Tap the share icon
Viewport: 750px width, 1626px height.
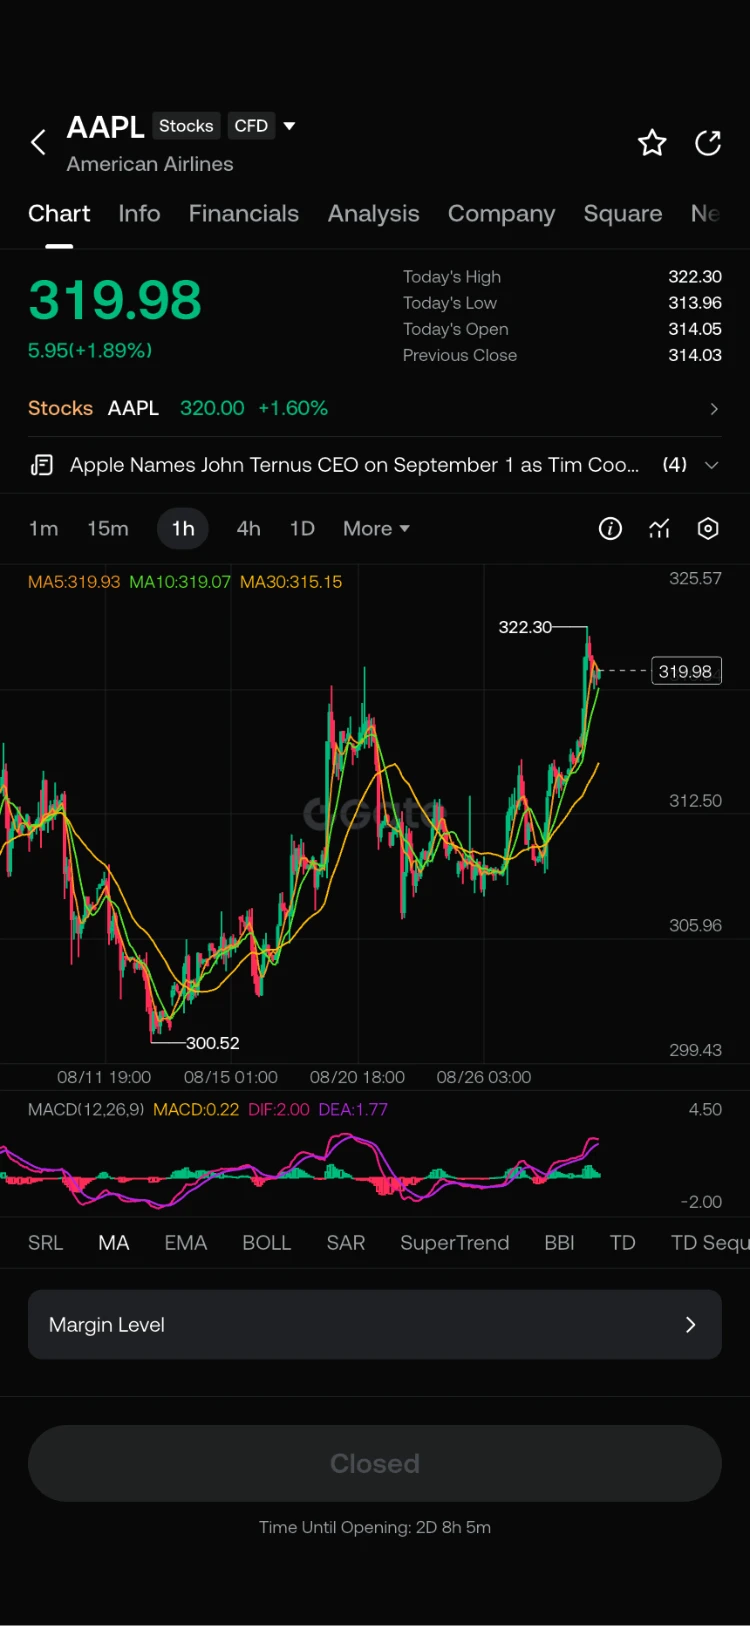pos(708,143)
